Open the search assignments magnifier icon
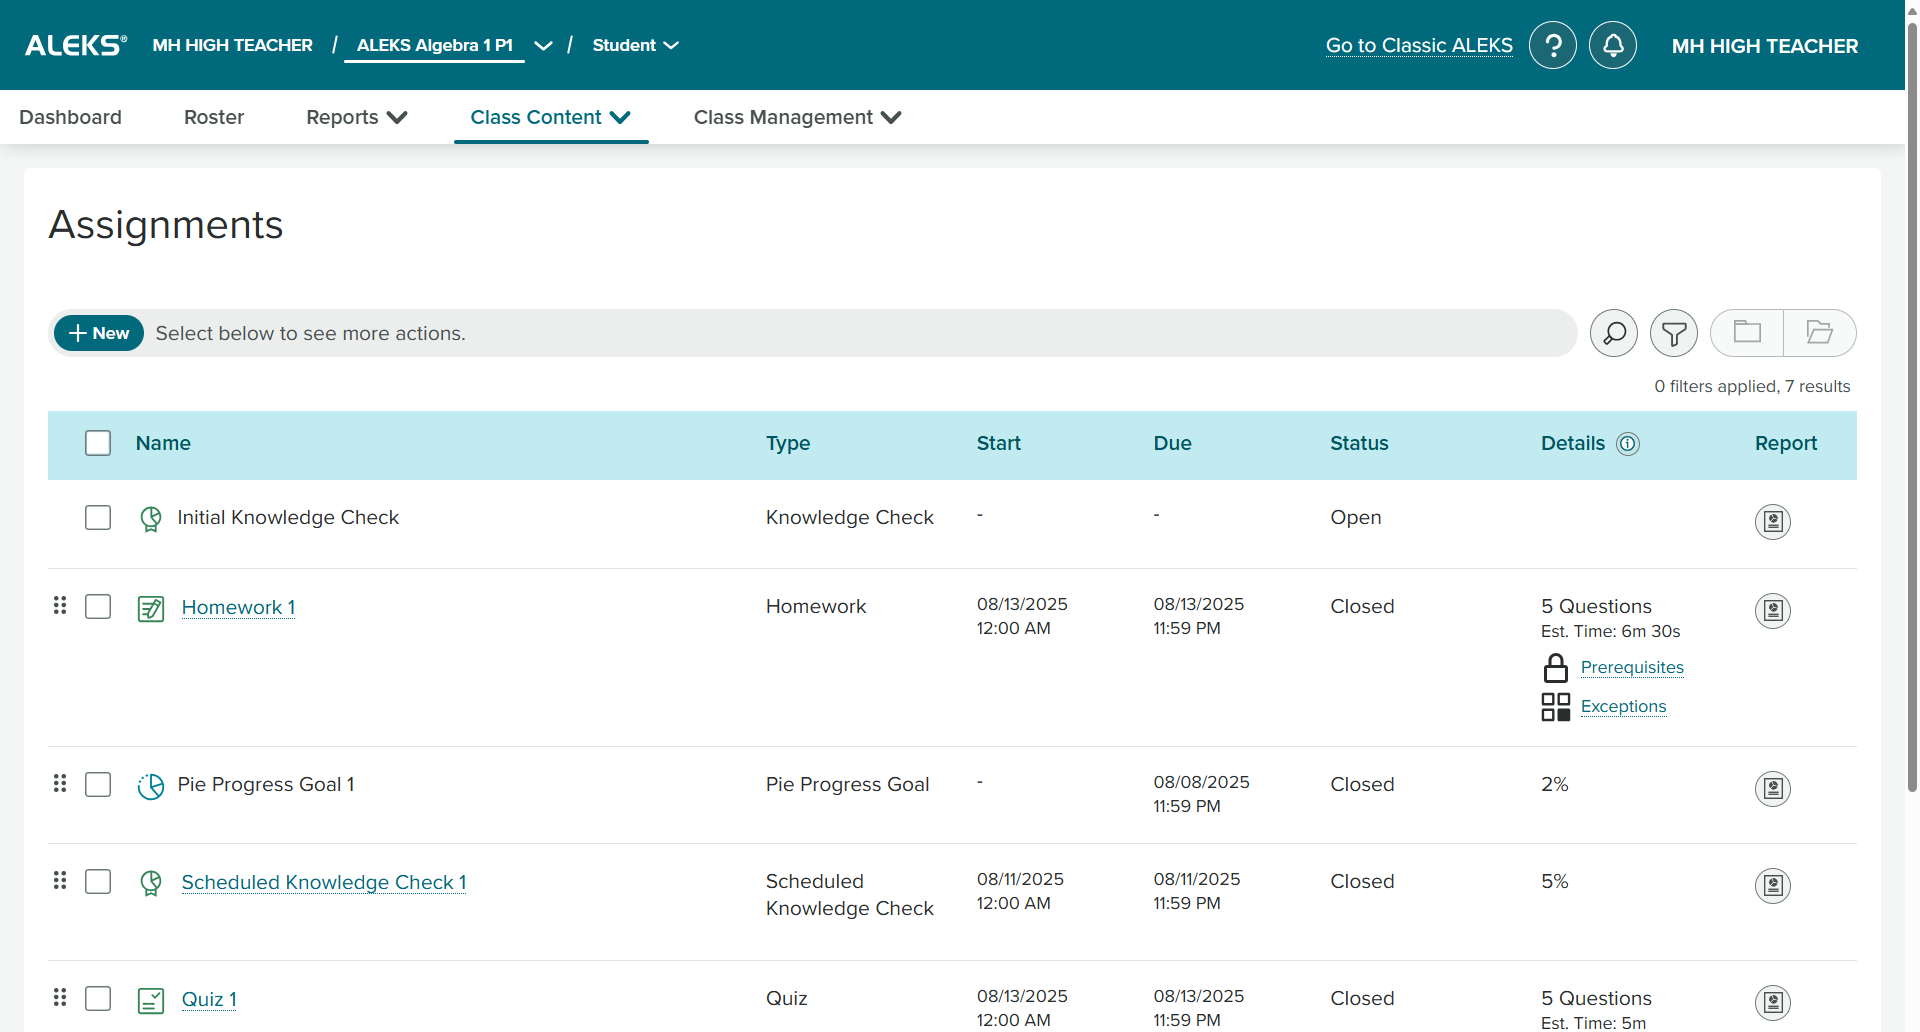1920x1032 pixels. 1613,333
